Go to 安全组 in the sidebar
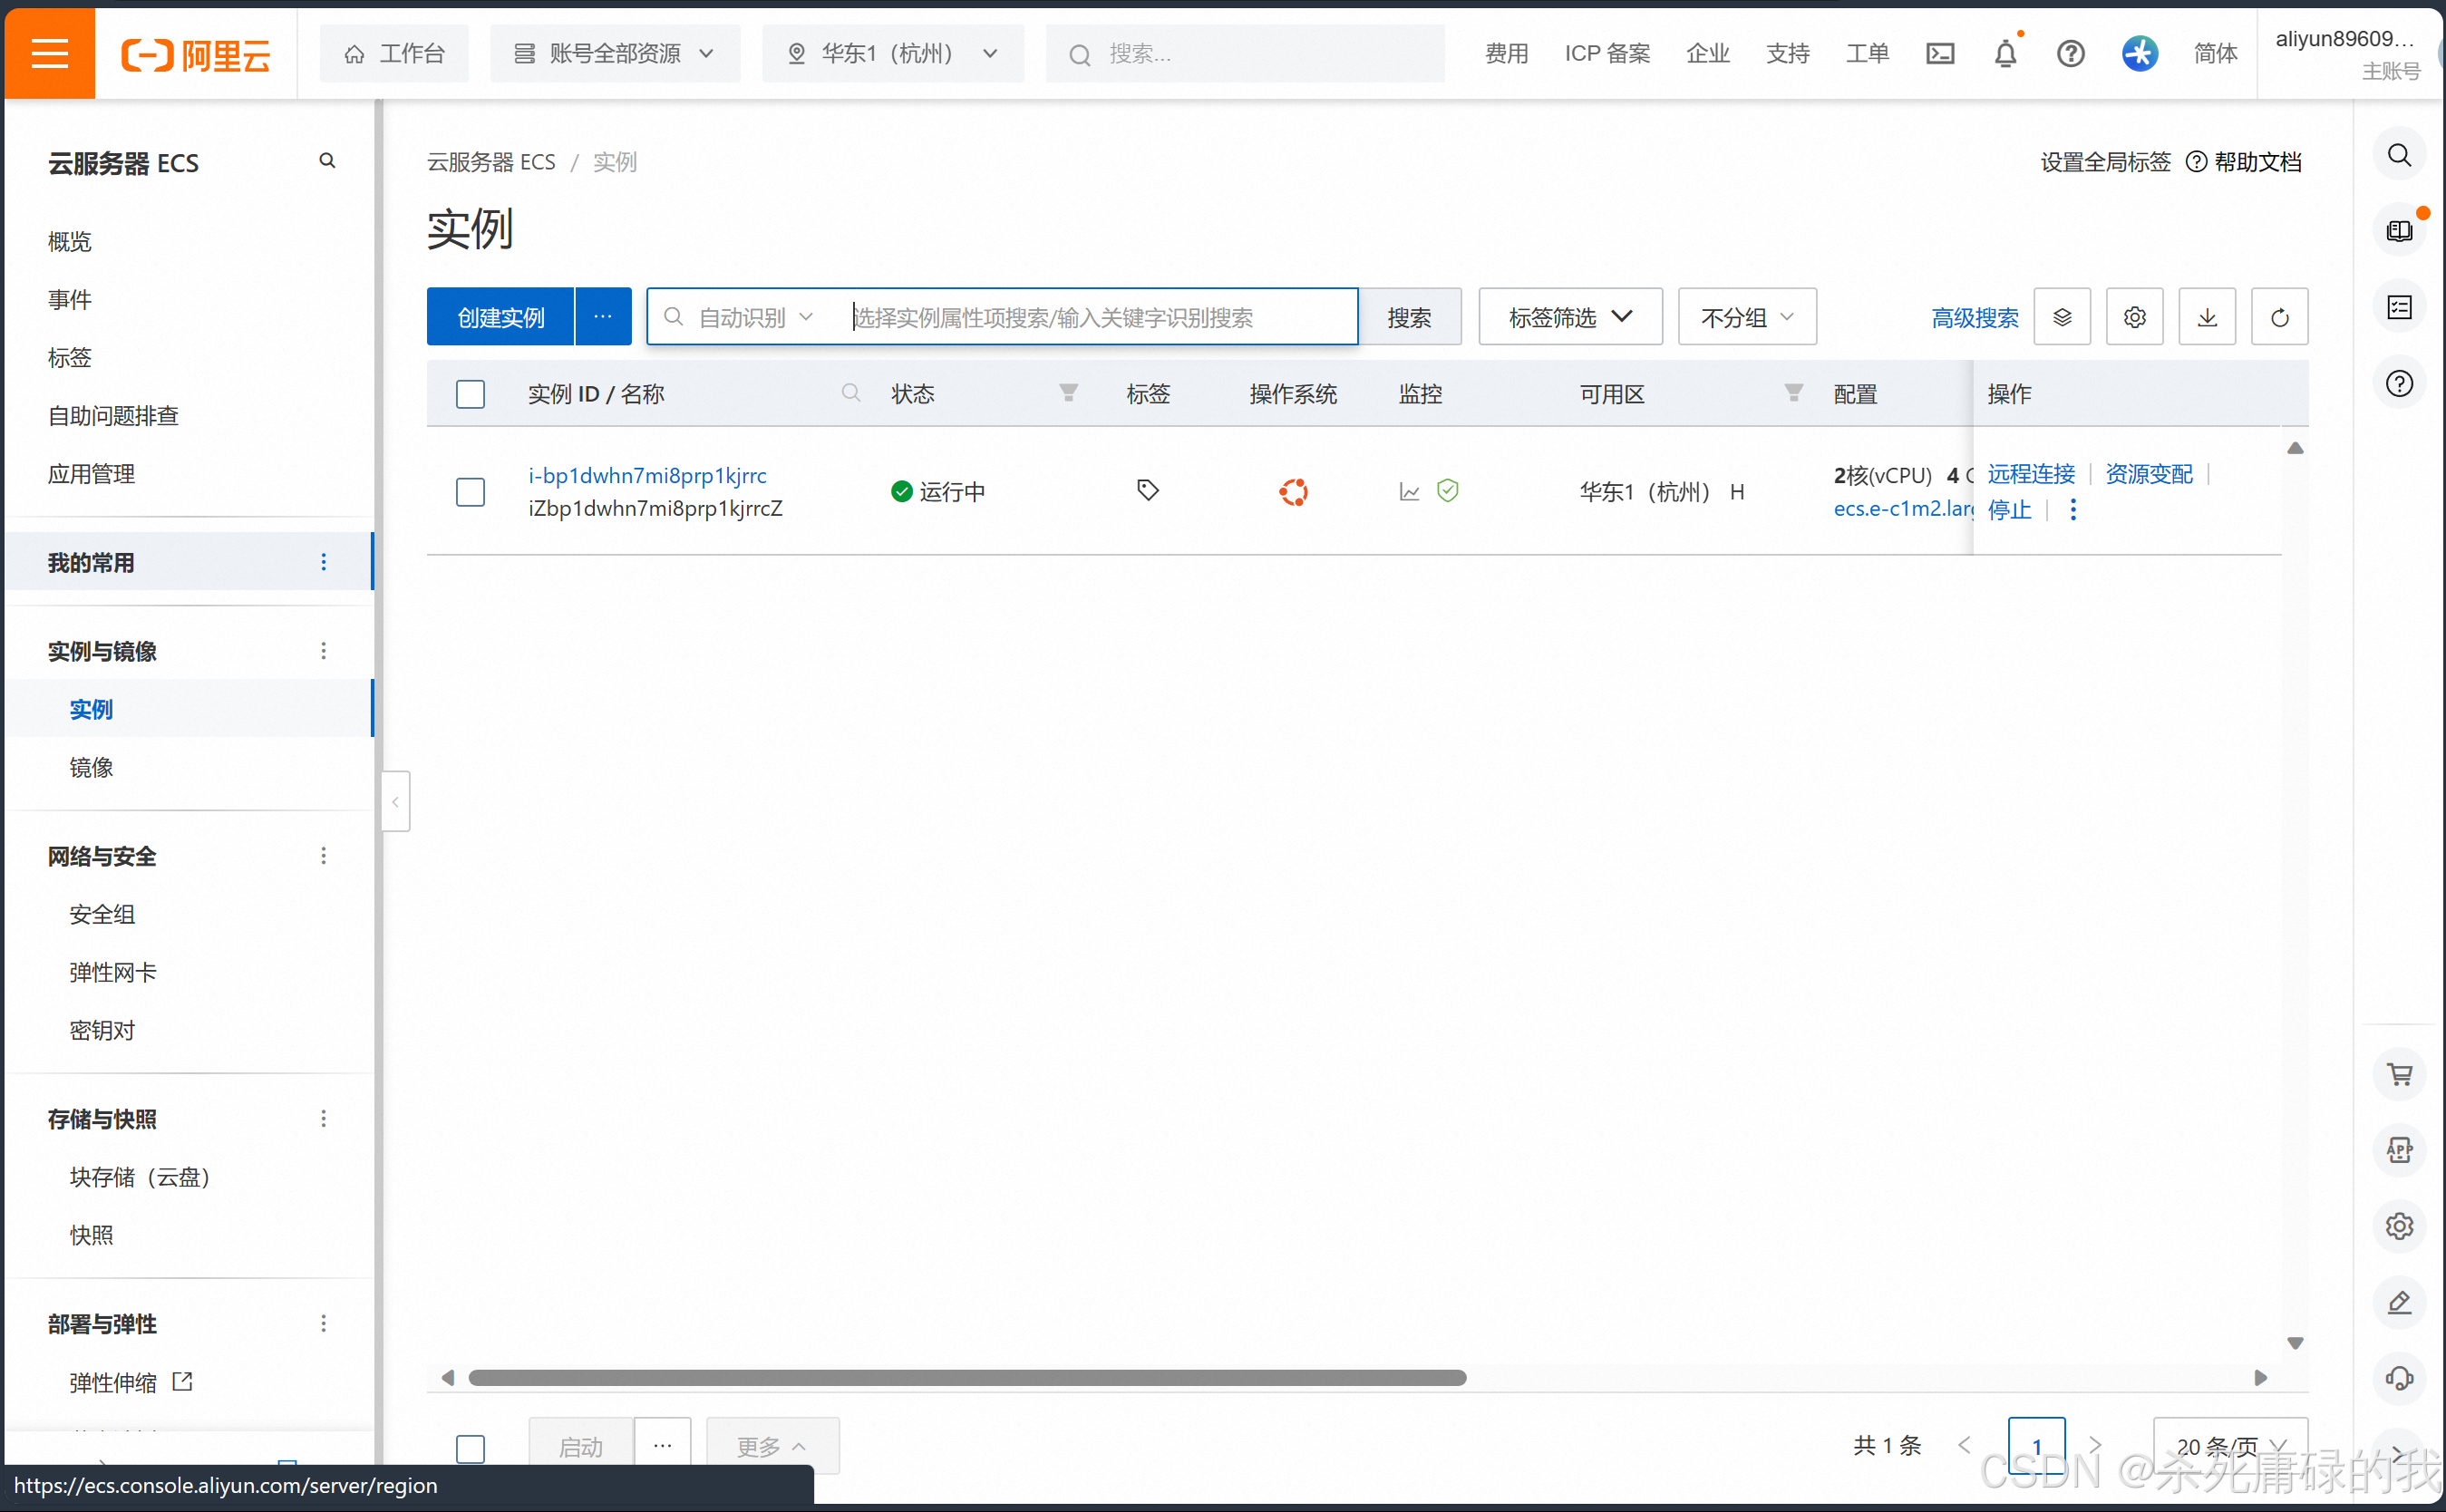 (x=102, y=914)
